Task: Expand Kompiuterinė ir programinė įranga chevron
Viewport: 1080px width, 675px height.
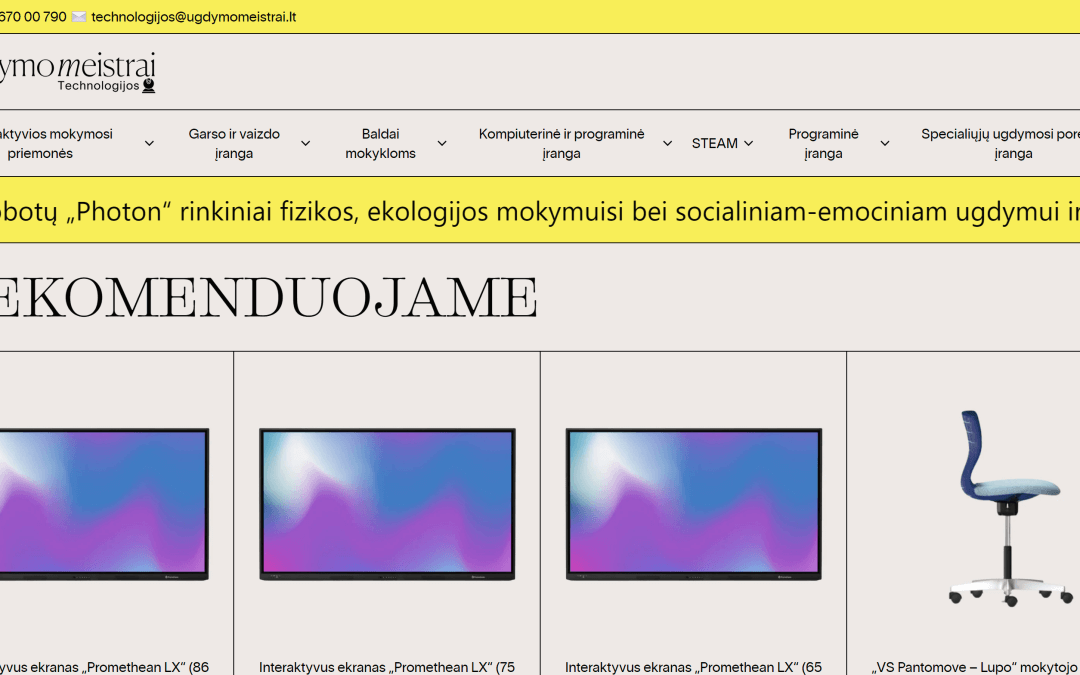Action: (x=667, y=143)
